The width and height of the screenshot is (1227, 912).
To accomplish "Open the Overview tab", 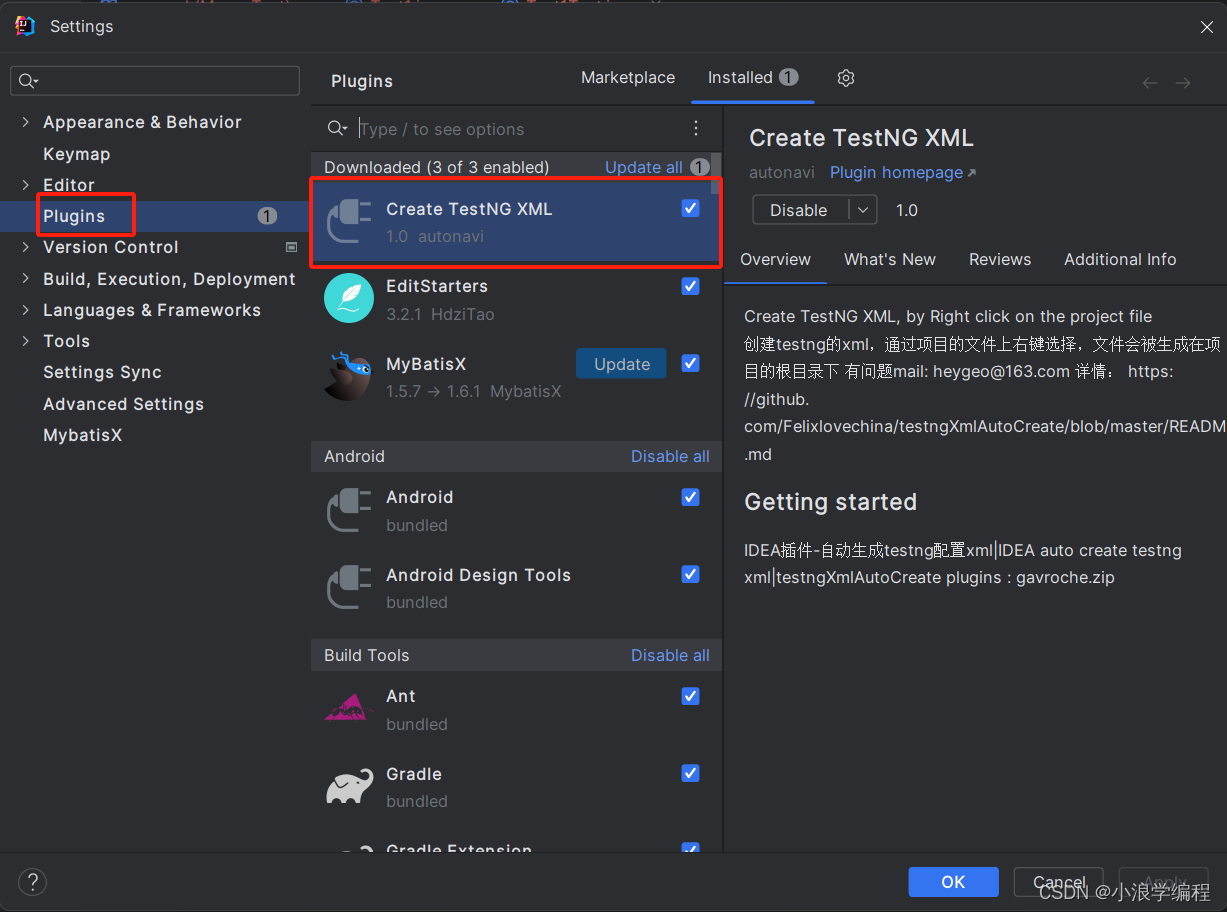I will point(775,259).
